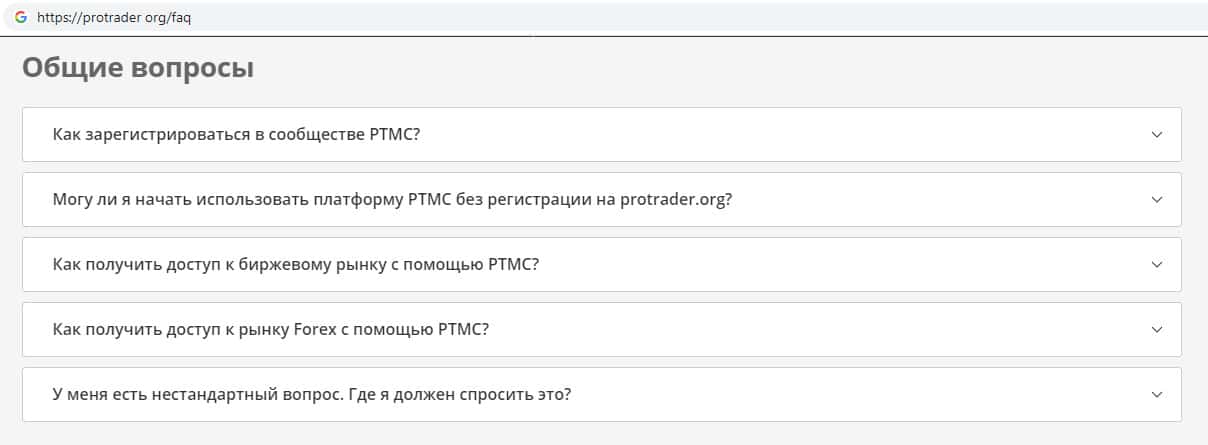Expand chevron for using PTMC without registration
This screenshot has width=1208, height=445.
pos(1156,199)
